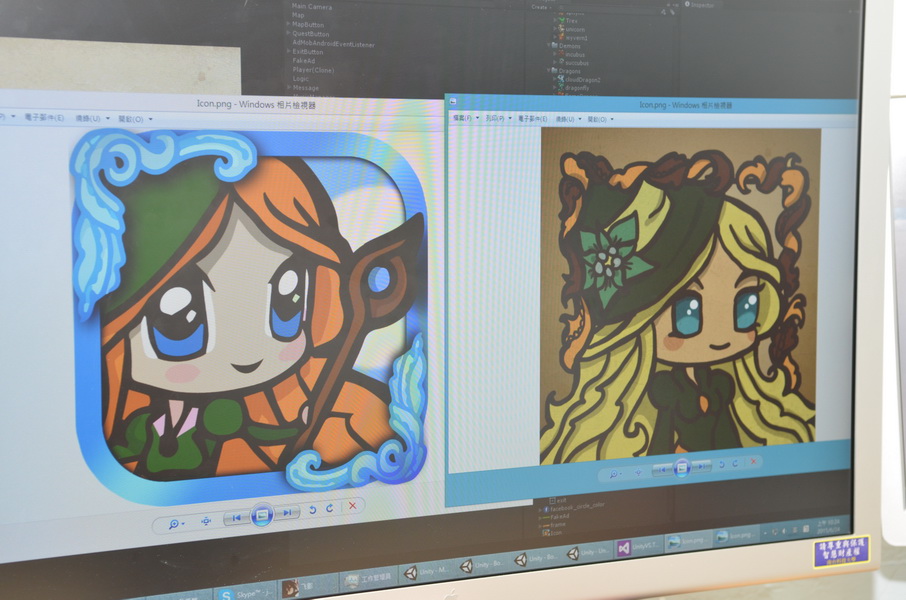Viewport: 906px width, 600px height.
Task: Start slideshow in left Photo Viewer
Action: pos(262,515)
